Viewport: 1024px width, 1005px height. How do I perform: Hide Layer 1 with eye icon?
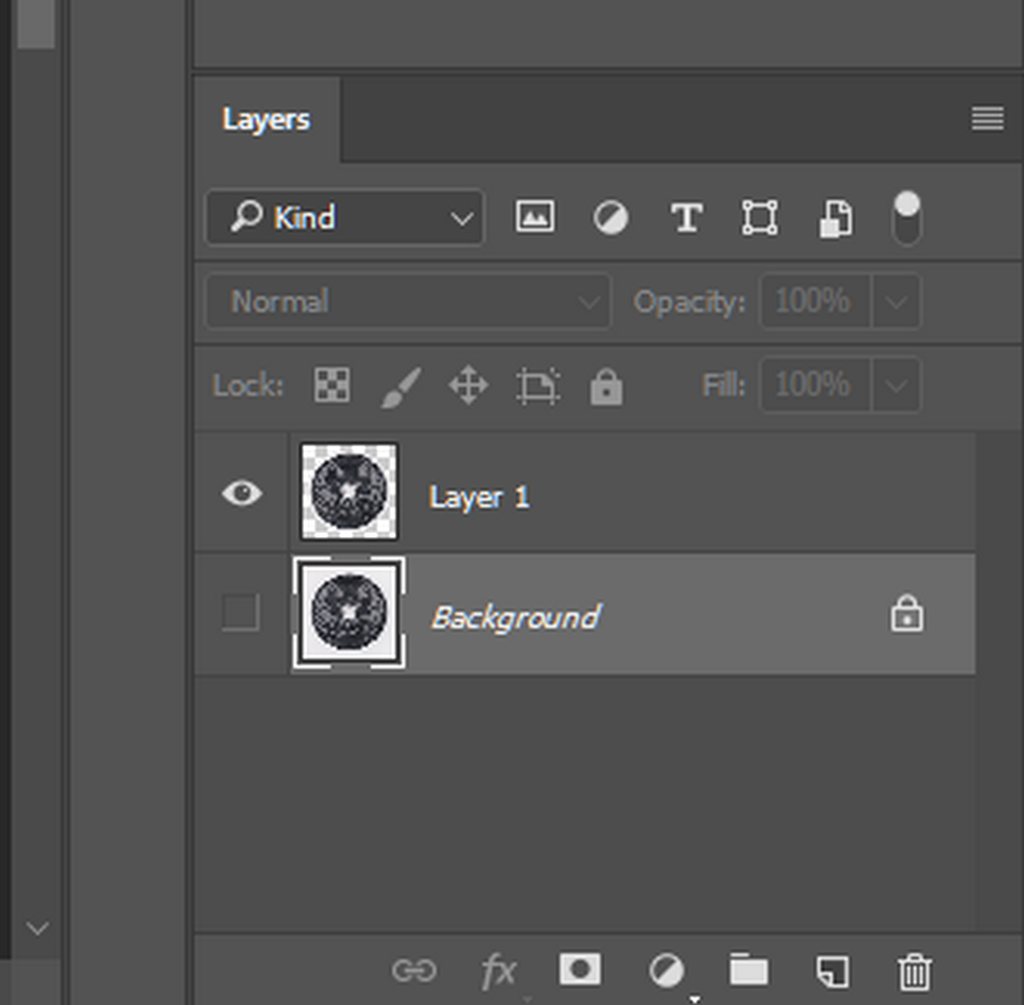pyautogui.click(x=242, y=493)
